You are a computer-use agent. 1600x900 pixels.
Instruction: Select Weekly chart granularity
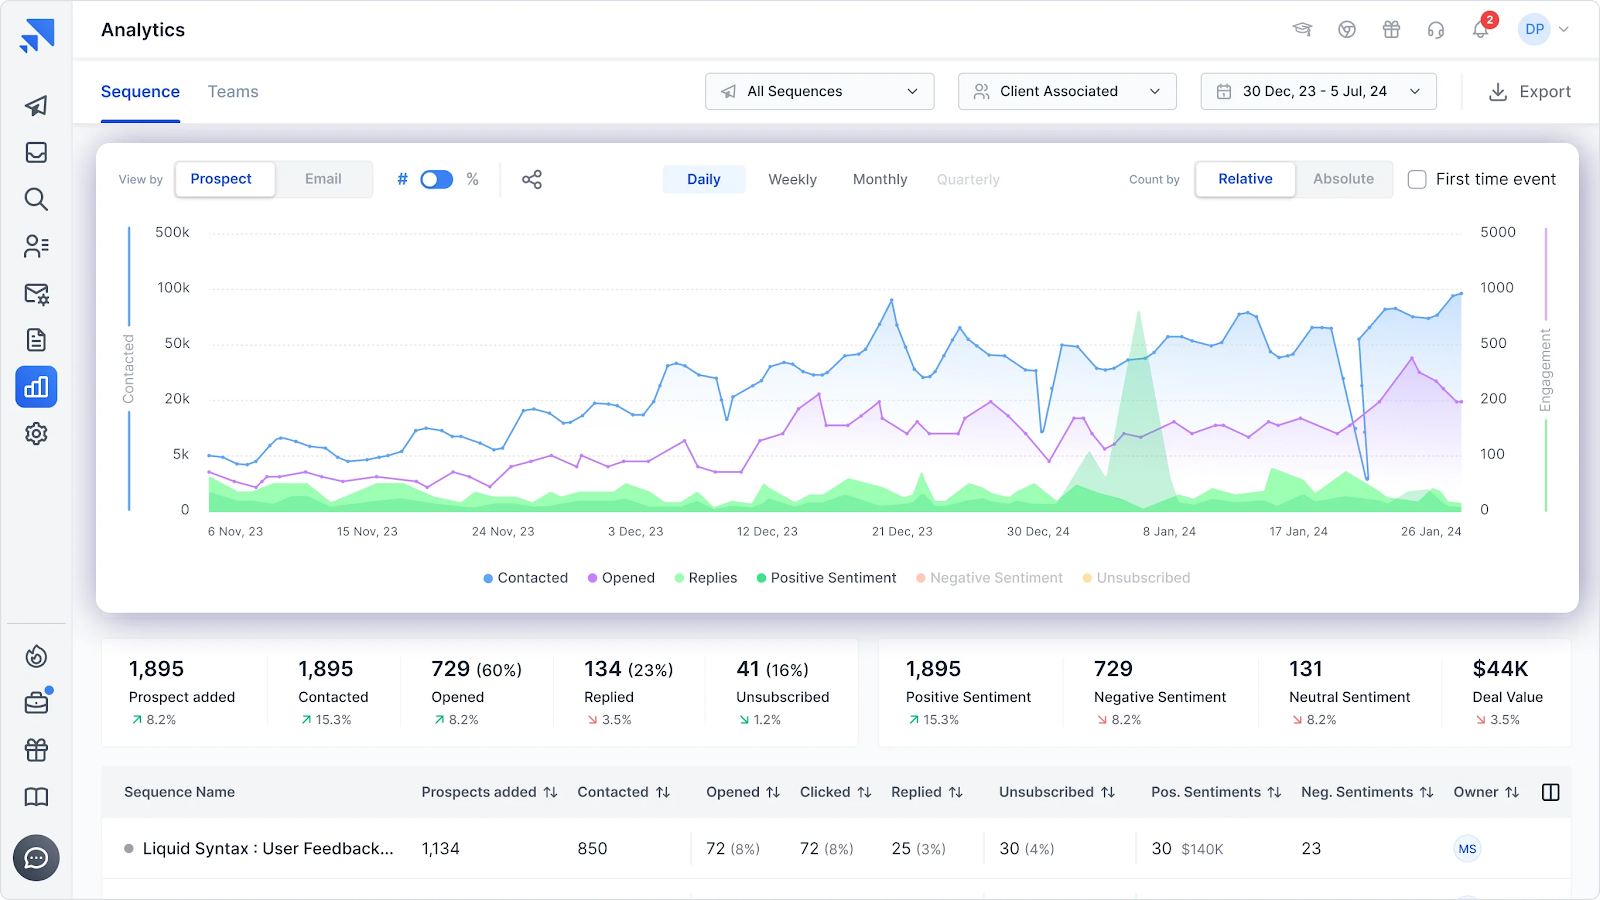[792, 179]
